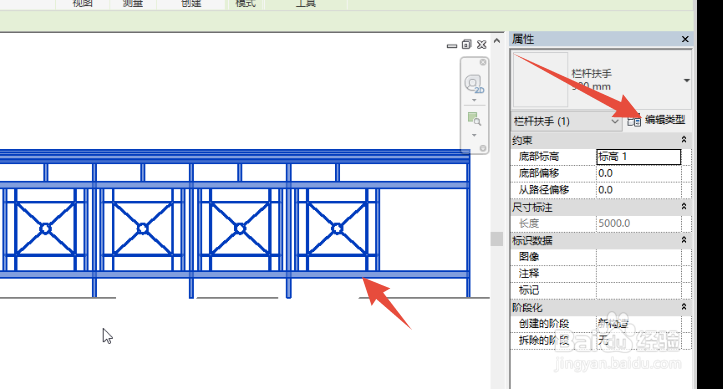This screenshot has height=389, width=723.
Task: Minimize the drawing view window
Action: pyautogui.click(x=452, y=46)
